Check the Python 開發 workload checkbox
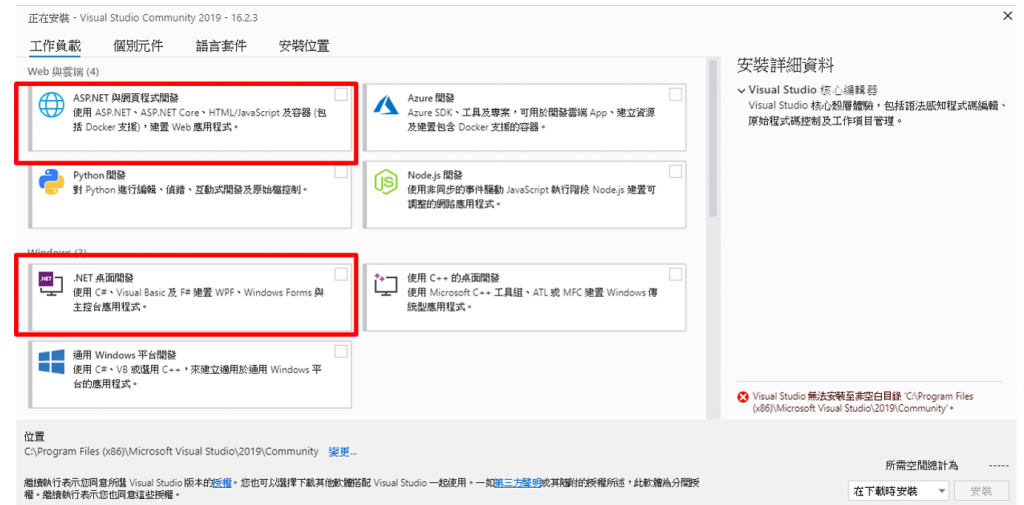 (x=341, y=172)
